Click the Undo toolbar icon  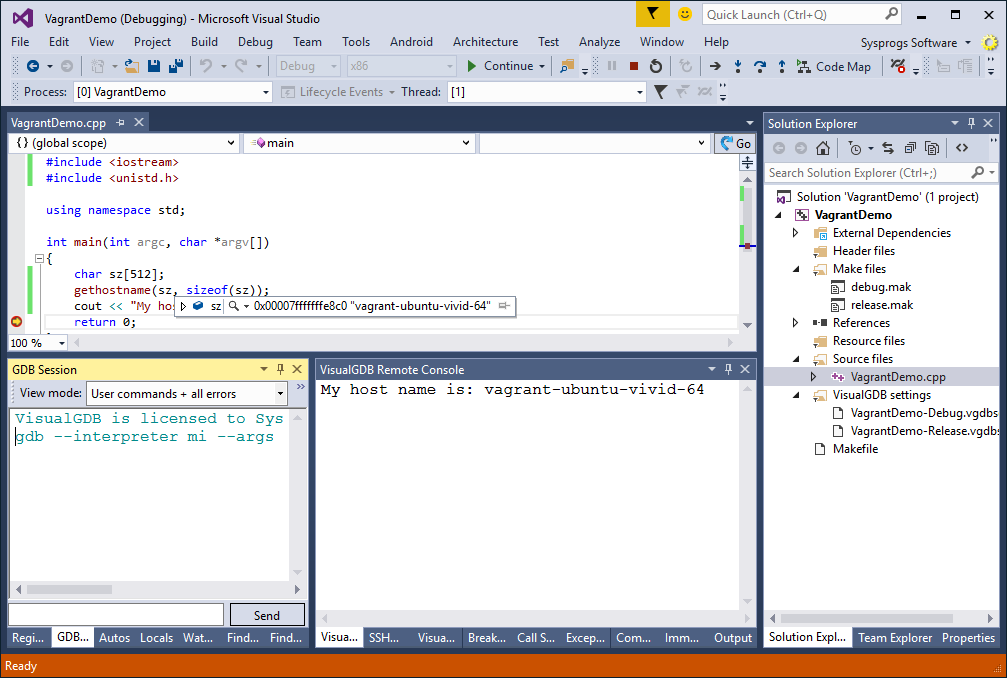coord(206,66)
